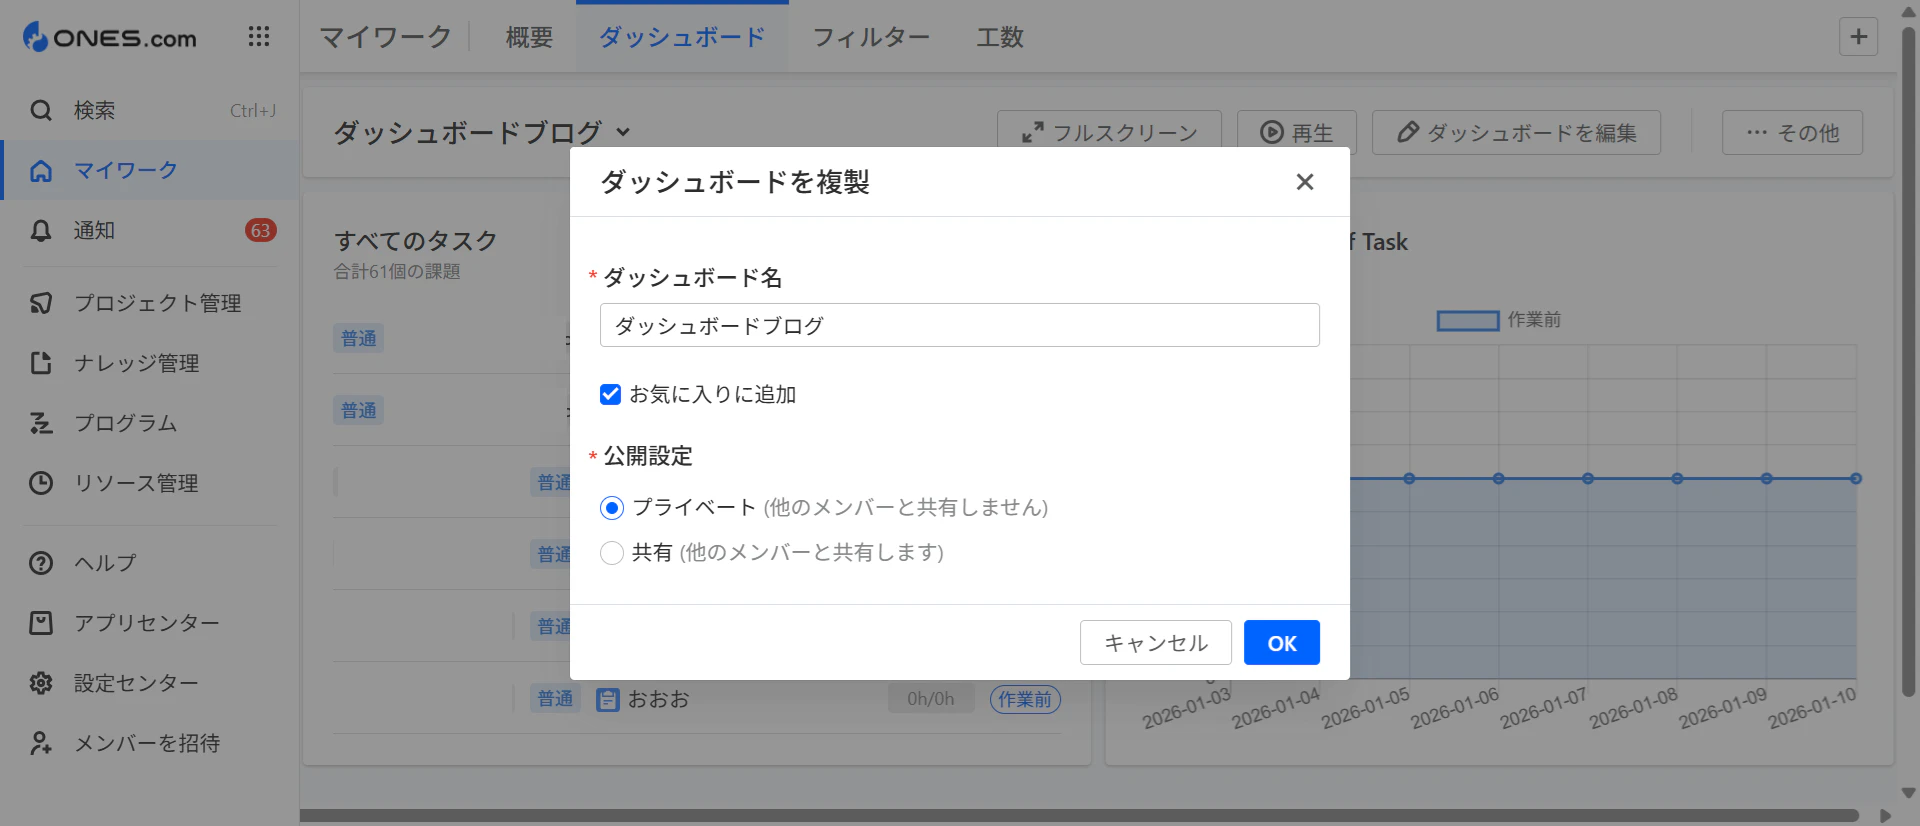This screenshot has width=1920, height=826.
Task: Toggle the 作業前 chart legend item
Action: 1499,320
